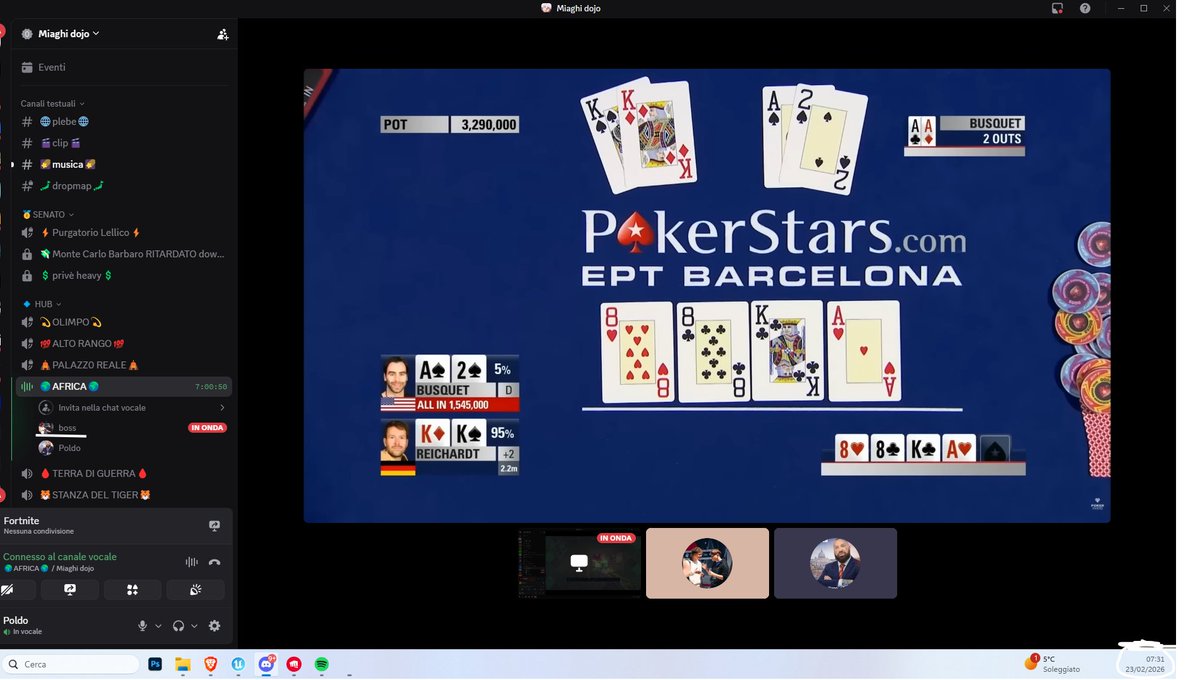Image resolution: width=1200 pixels, height=680 pixels.
Task: Disconnect from voice with the hang-up icon
Action: coord(214,562)
